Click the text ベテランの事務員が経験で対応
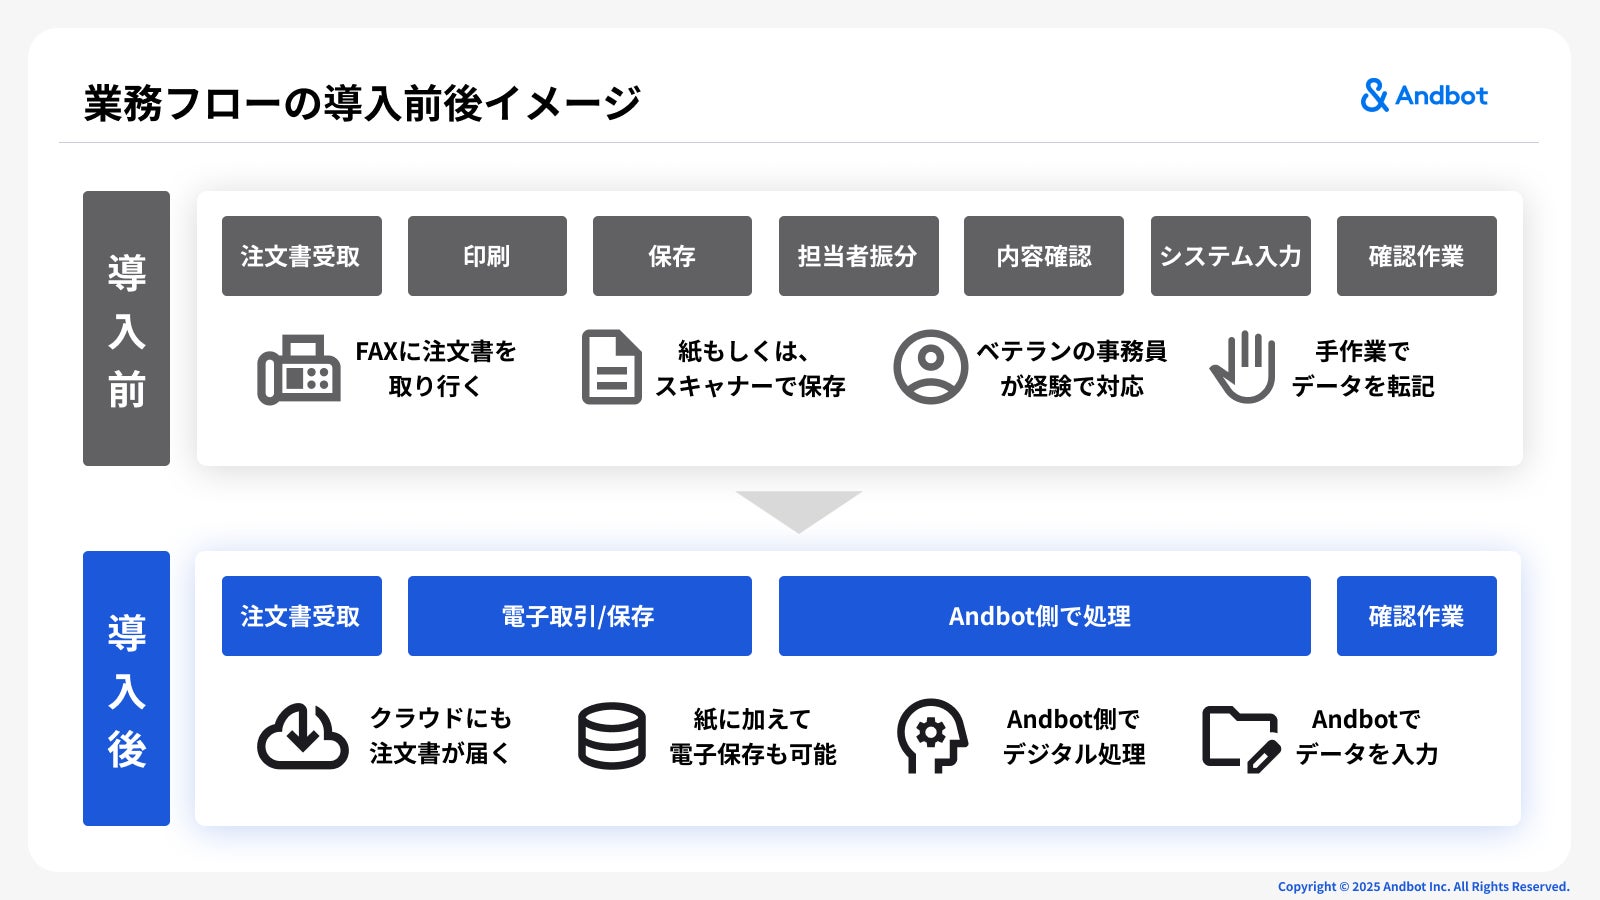The width and height of the screenshot is (1600, 900). 1072,369
